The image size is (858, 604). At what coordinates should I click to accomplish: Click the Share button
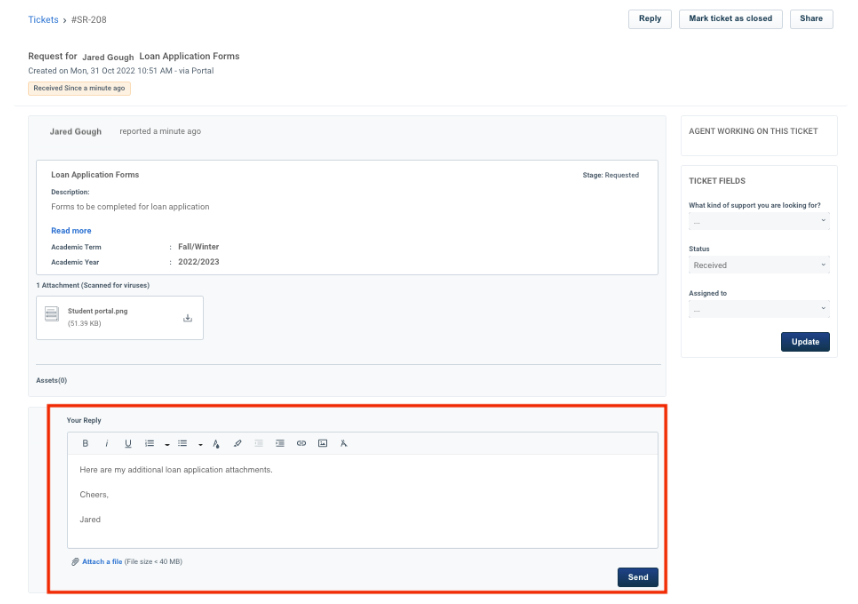810,18
